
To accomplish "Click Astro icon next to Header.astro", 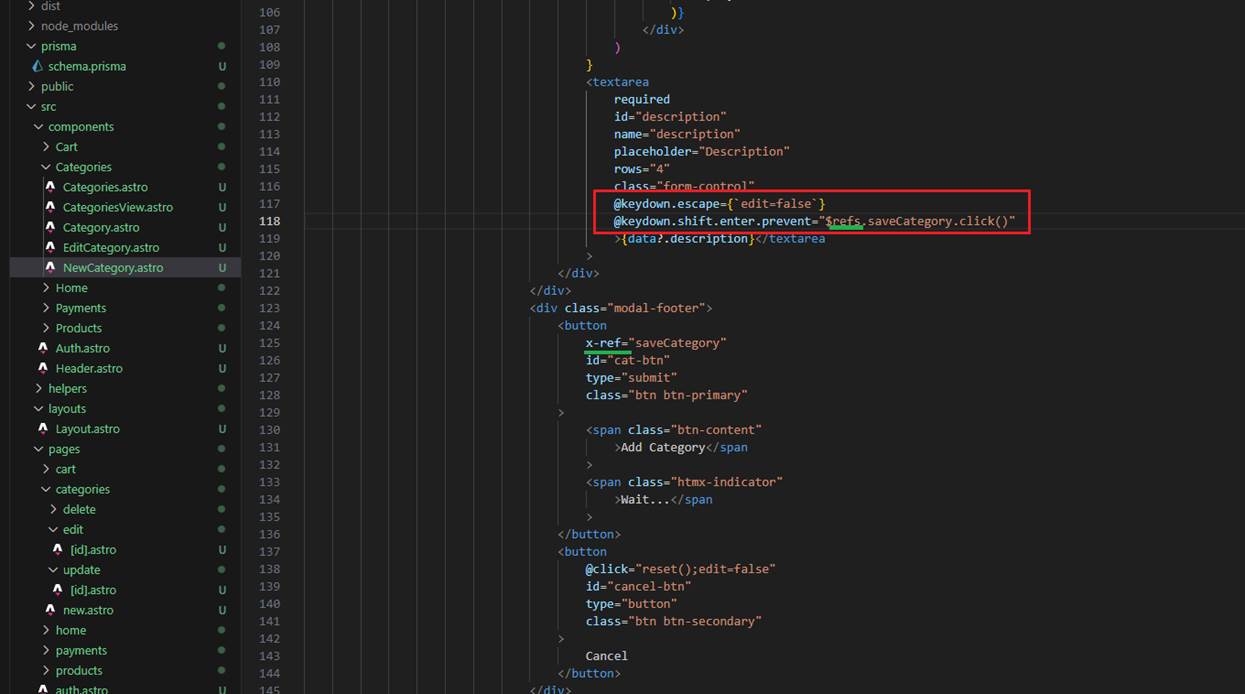I will point(43,368).
